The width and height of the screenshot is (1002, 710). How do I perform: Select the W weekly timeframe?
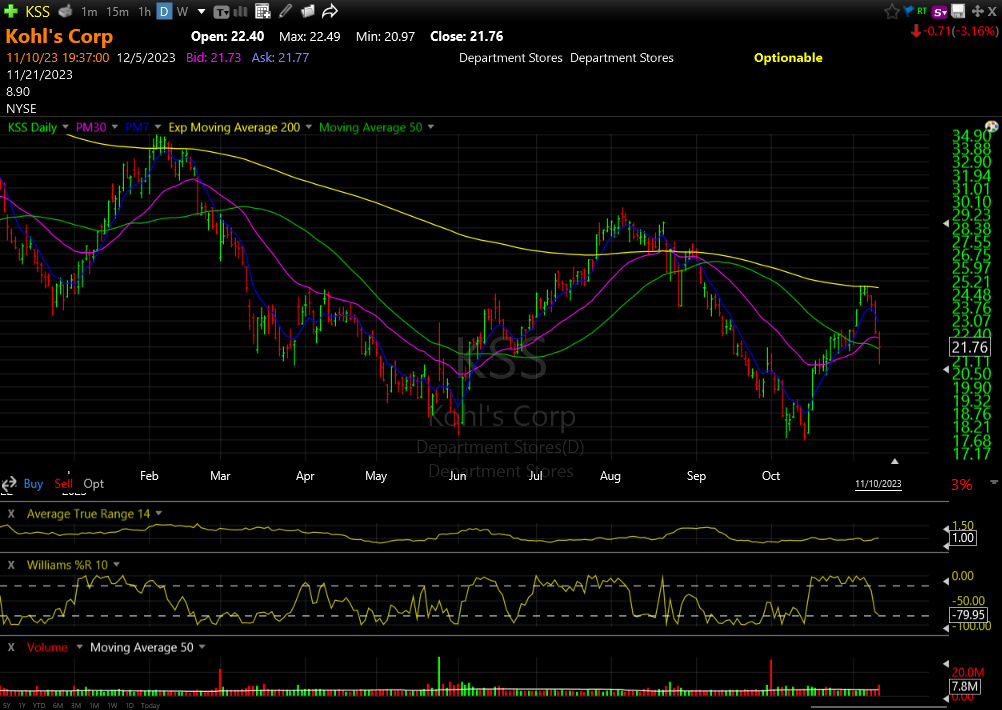coord(182,12)
